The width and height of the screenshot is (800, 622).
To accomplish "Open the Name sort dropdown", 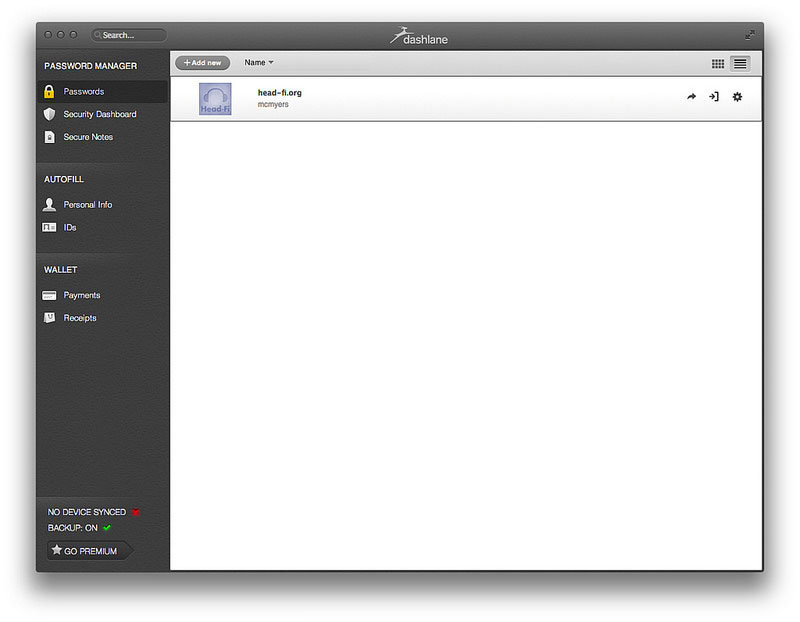I will tap(259, 63).
